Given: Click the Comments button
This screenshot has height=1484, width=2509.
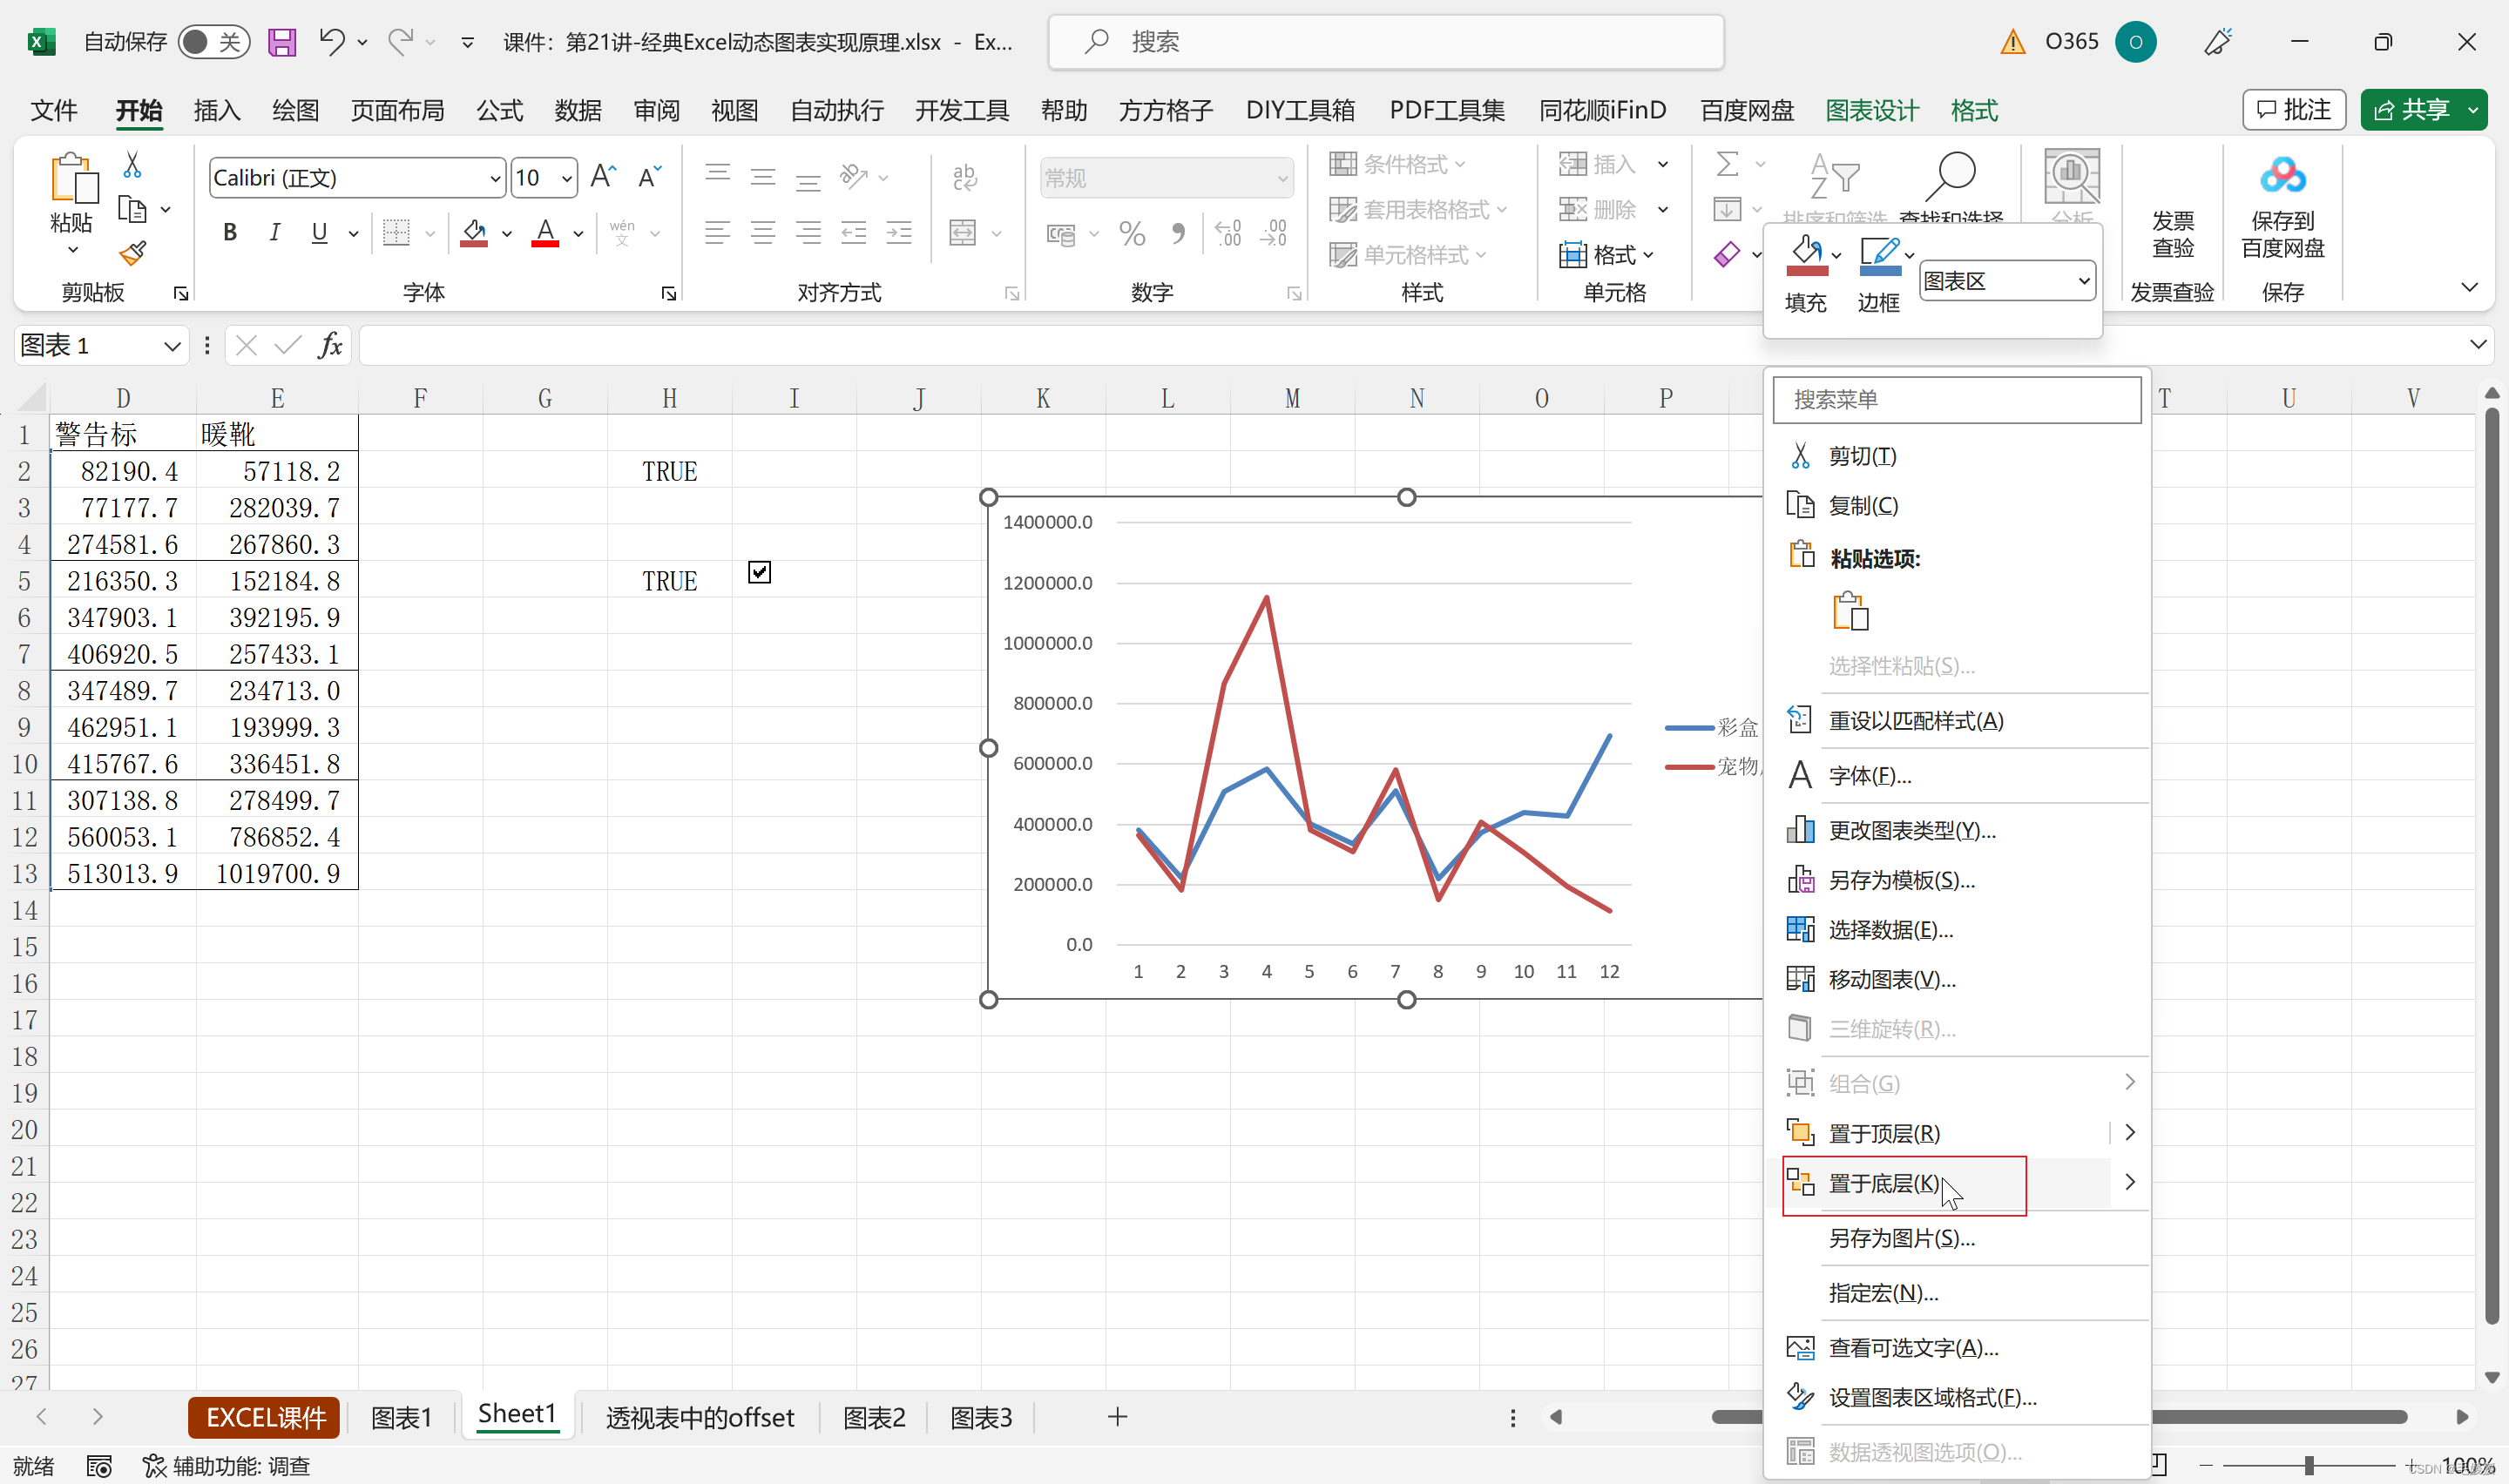Looking at the screenshot, I should pyautogui.click(x=2294, y=110).
